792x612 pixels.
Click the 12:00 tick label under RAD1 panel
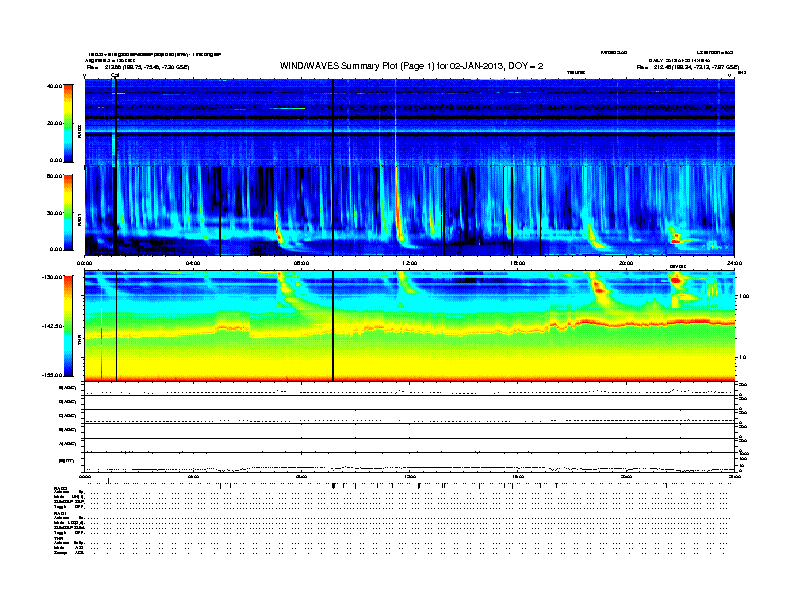(x=410, y=263)
